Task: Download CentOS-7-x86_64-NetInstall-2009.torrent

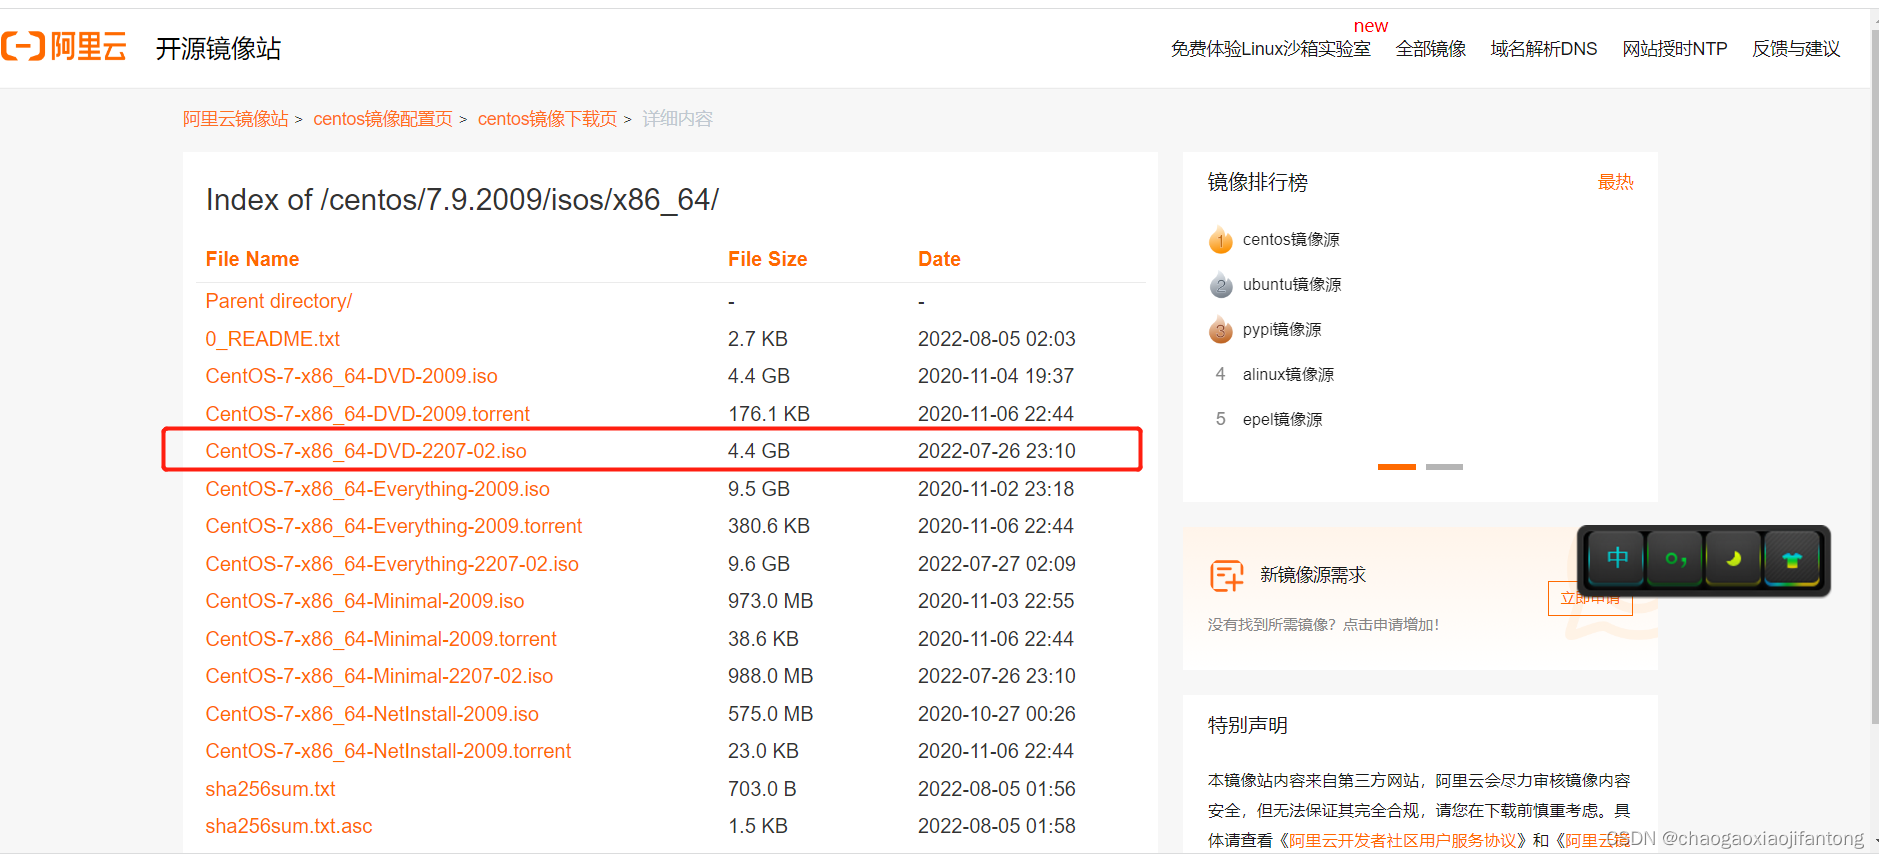Action: tap(388, 751)
